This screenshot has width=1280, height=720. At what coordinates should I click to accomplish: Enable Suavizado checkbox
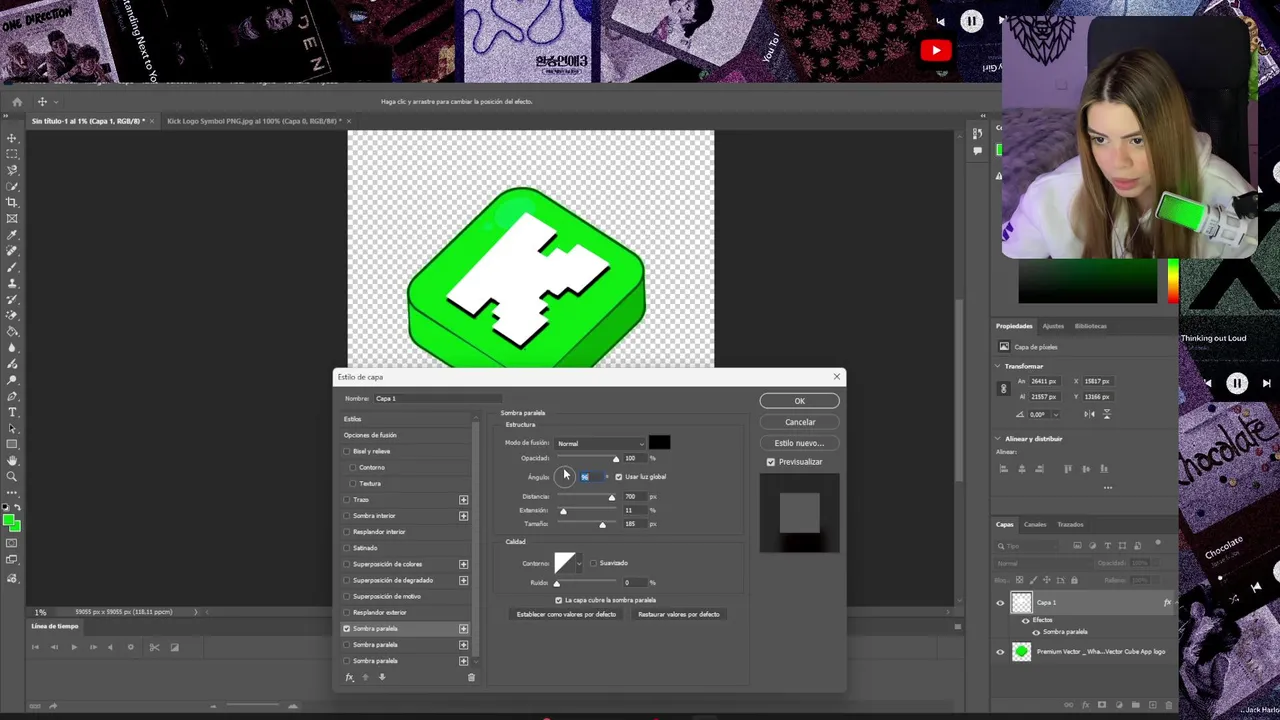[593, 563]
